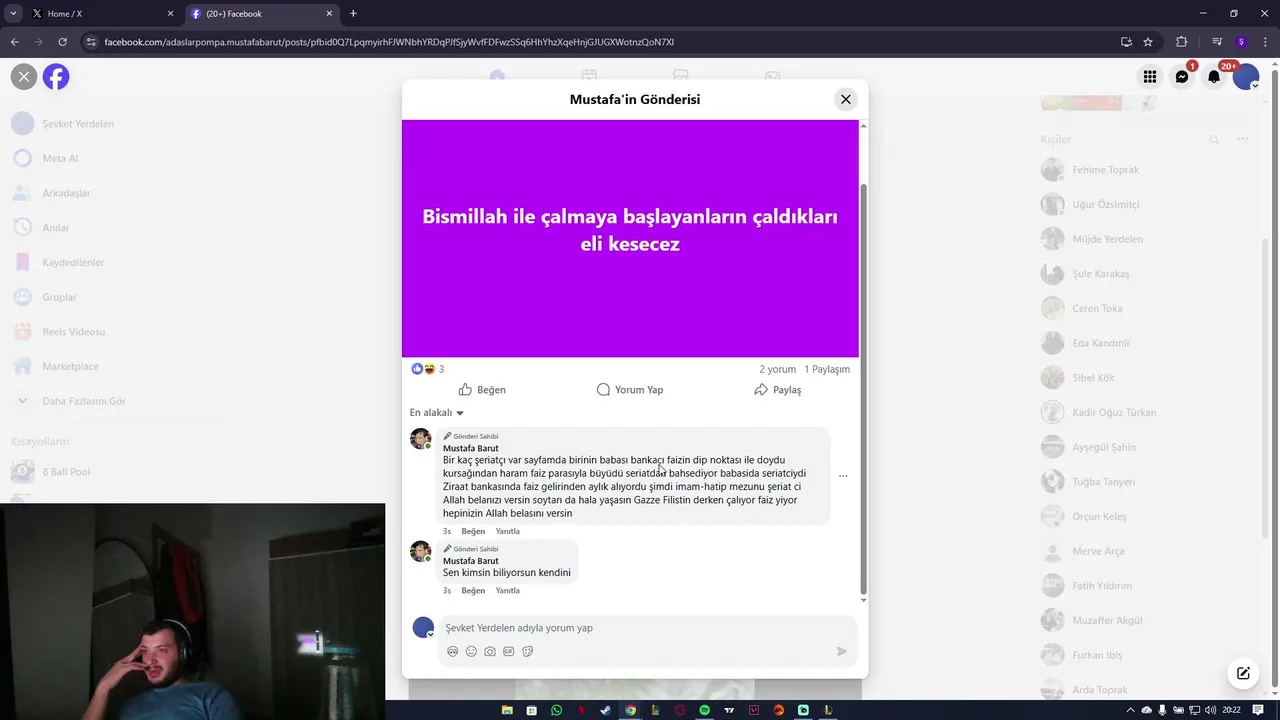Click the send comment arrow icon
This screenshot has width=1280, height=720.
click(x=842, y=651)
